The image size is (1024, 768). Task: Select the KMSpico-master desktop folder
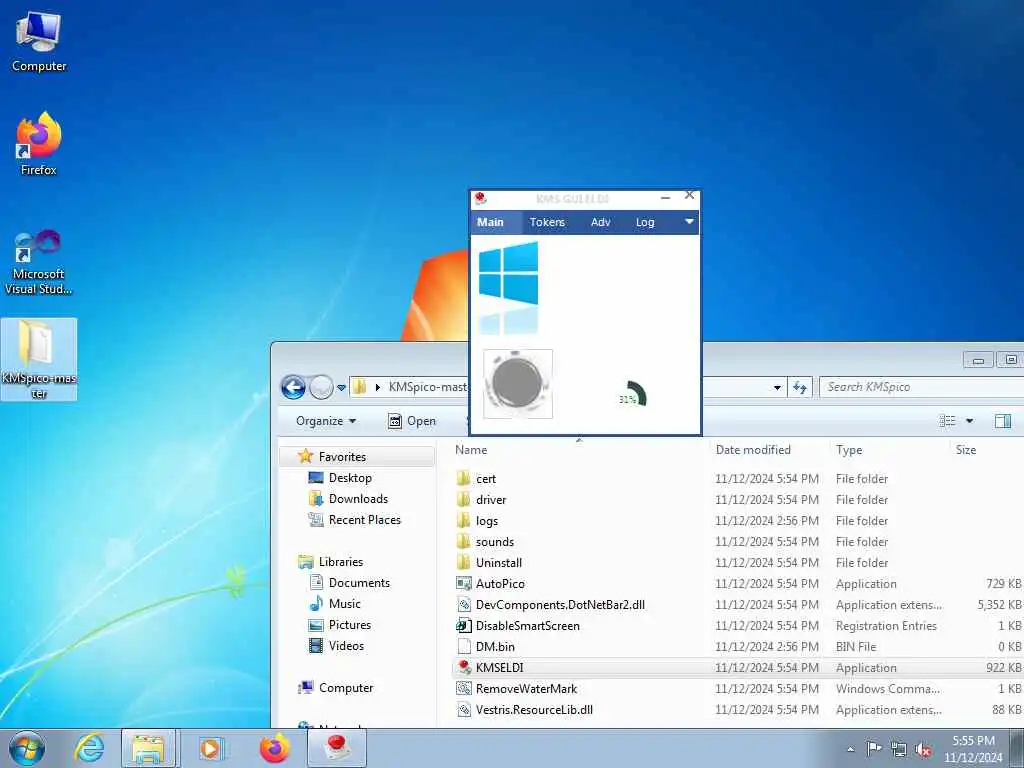click(39, 359)
